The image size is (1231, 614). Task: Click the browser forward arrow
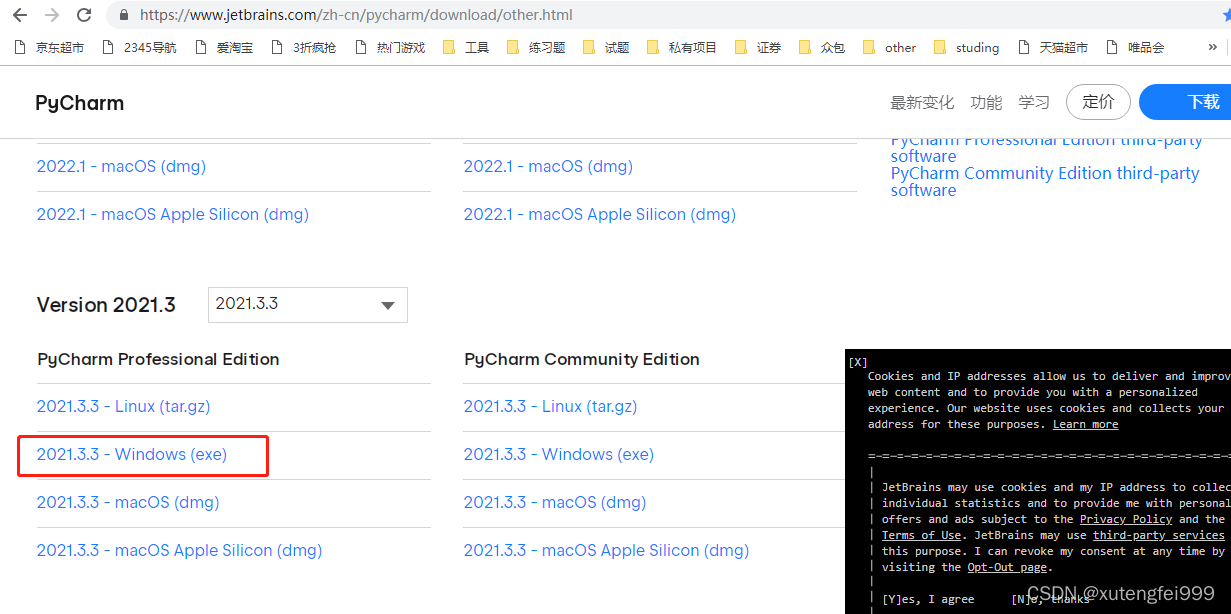tap(52, 15)
